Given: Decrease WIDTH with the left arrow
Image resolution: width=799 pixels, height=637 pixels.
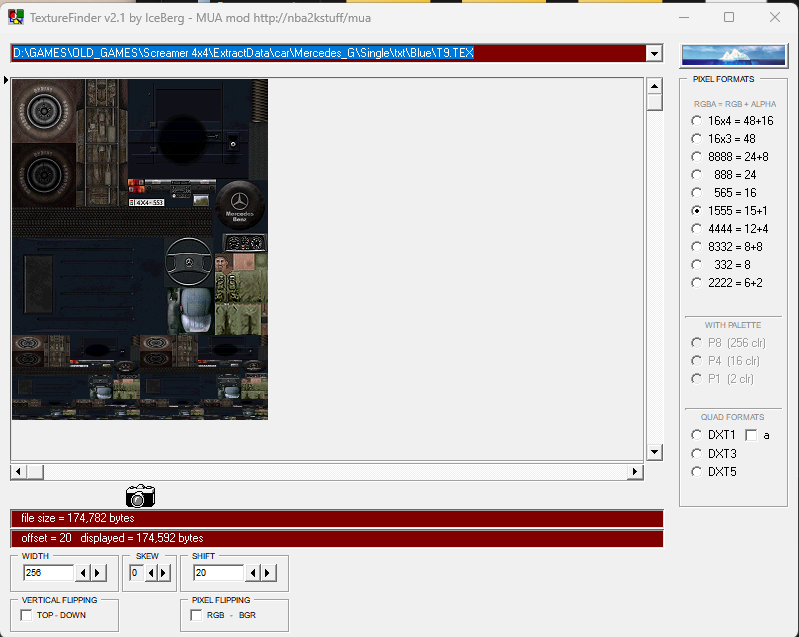Looking at the screenshot, I should point(83,573).
